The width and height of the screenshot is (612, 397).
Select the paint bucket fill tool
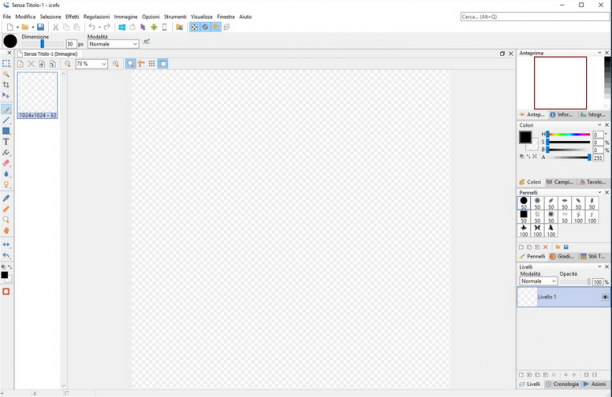tap(6, 153)
